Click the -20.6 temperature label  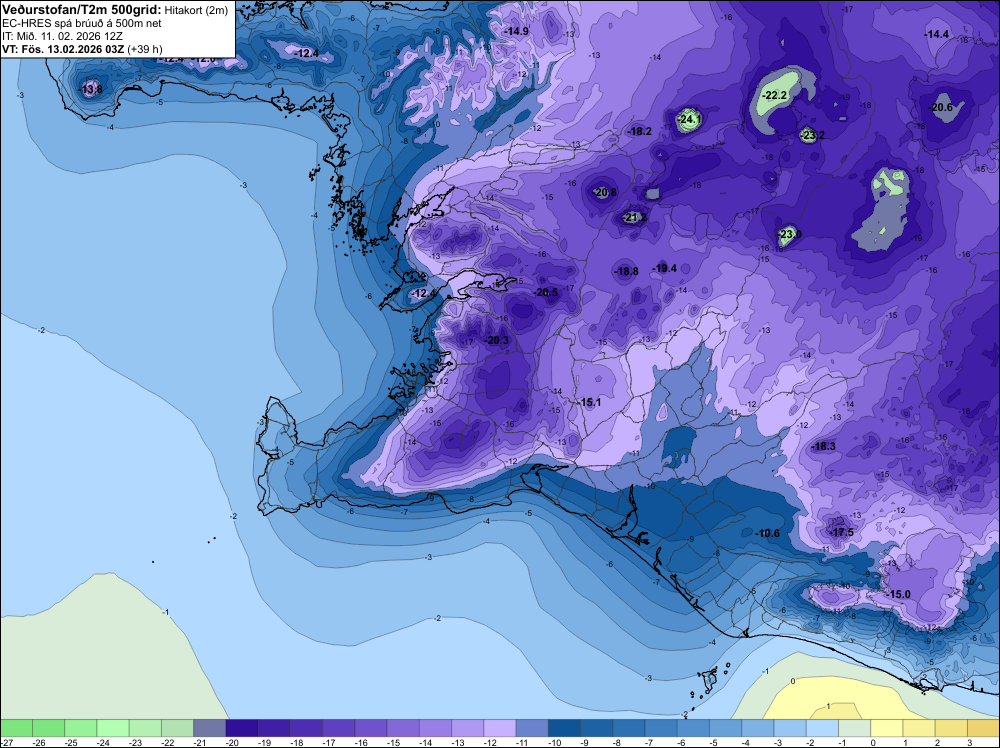[x=941, y=108]
